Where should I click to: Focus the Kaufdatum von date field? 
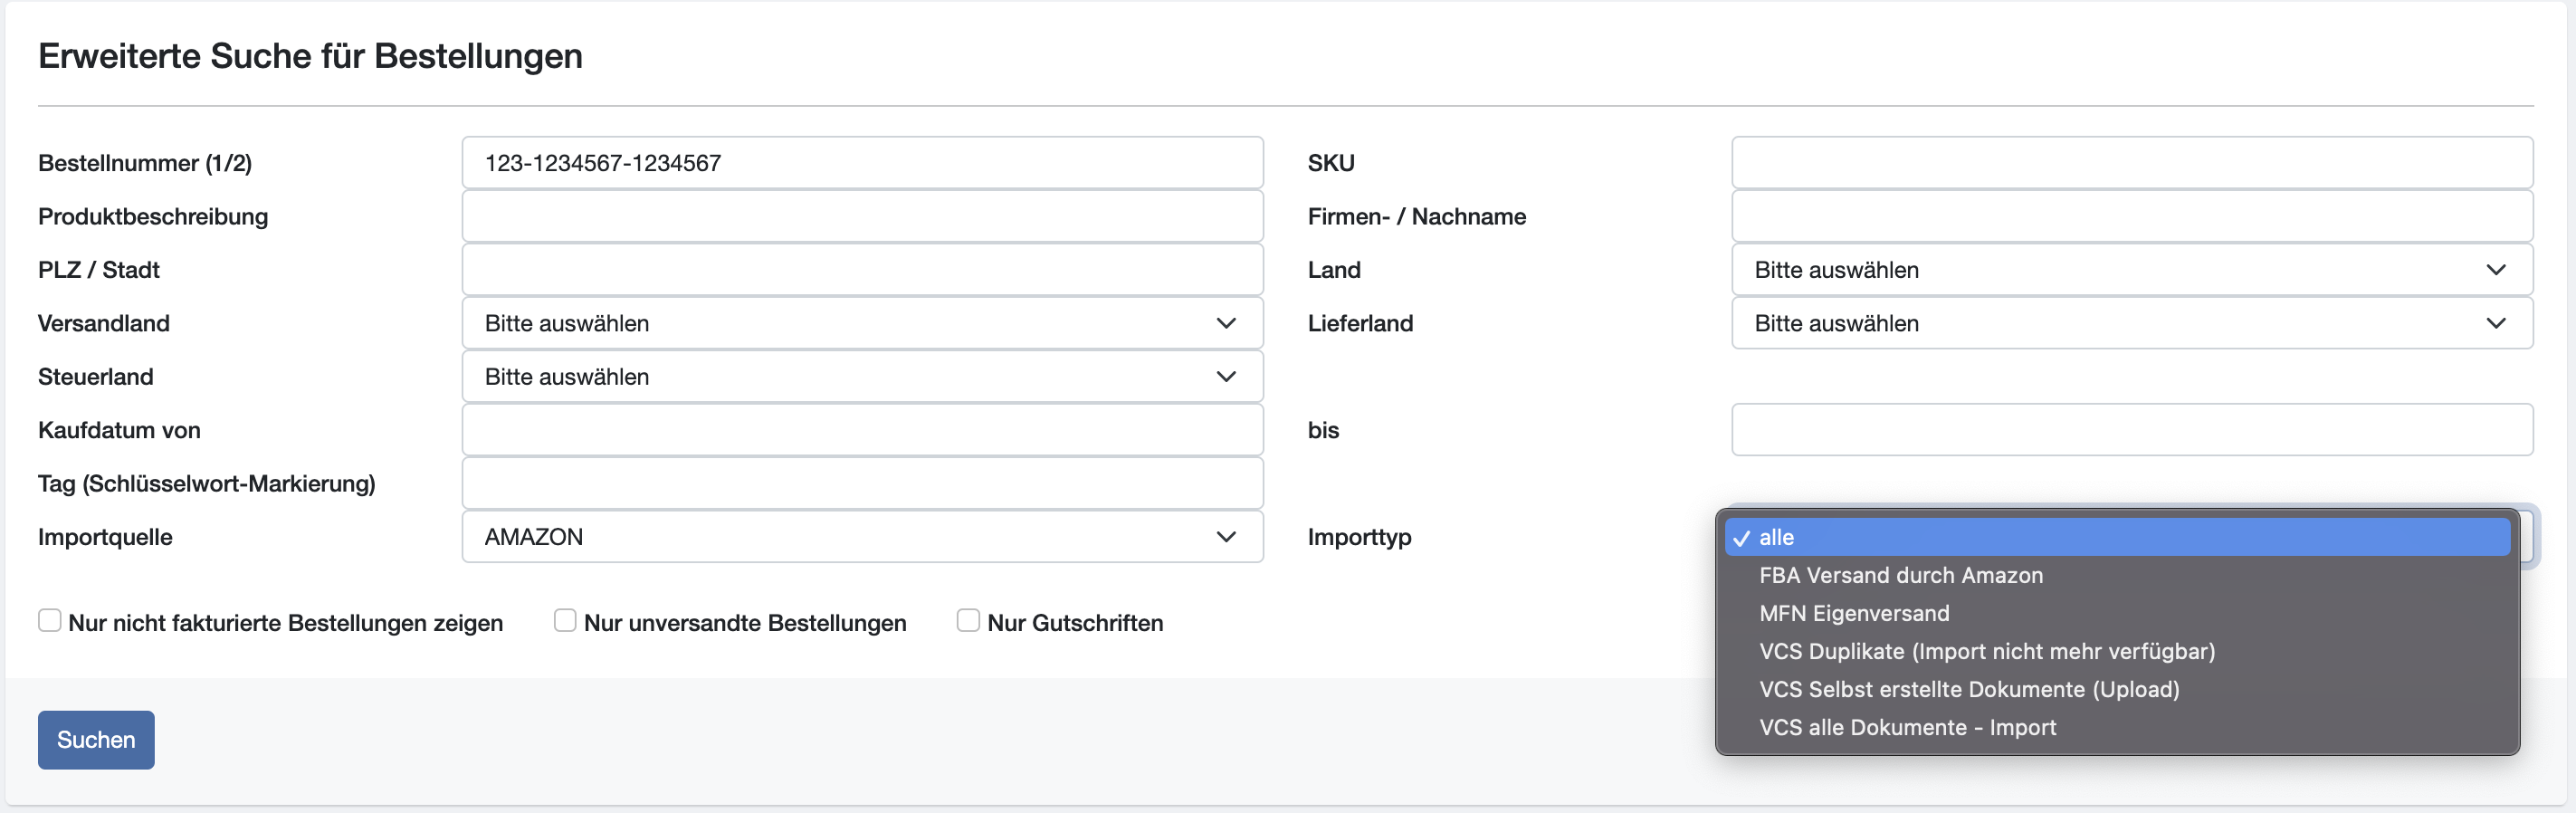tap(861, 430)
